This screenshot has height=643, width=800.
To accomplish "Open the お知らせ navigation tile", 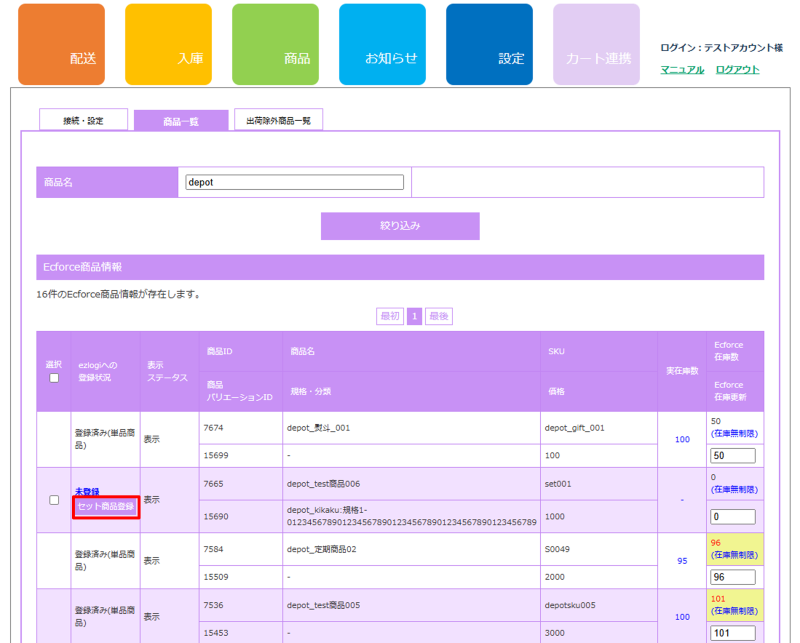I will [382, 45].
